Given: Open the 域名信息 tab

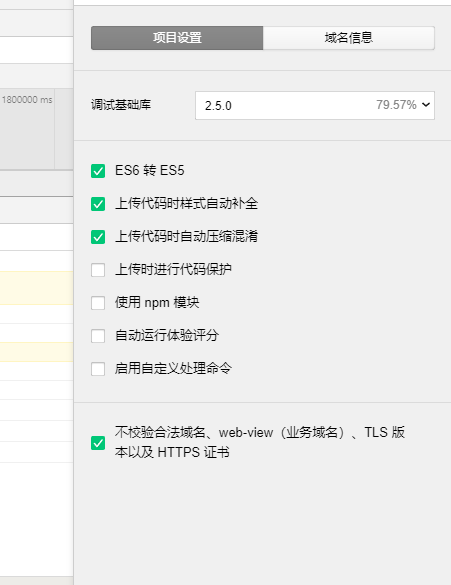Looking at the screenshot, I should coord(349,38).
